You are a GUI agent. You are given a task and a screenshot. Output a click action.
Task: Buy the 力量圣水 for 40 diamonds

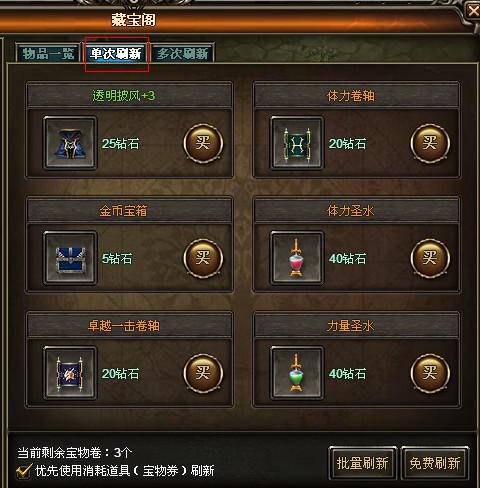pyautogui.click(x=430, y=373)
